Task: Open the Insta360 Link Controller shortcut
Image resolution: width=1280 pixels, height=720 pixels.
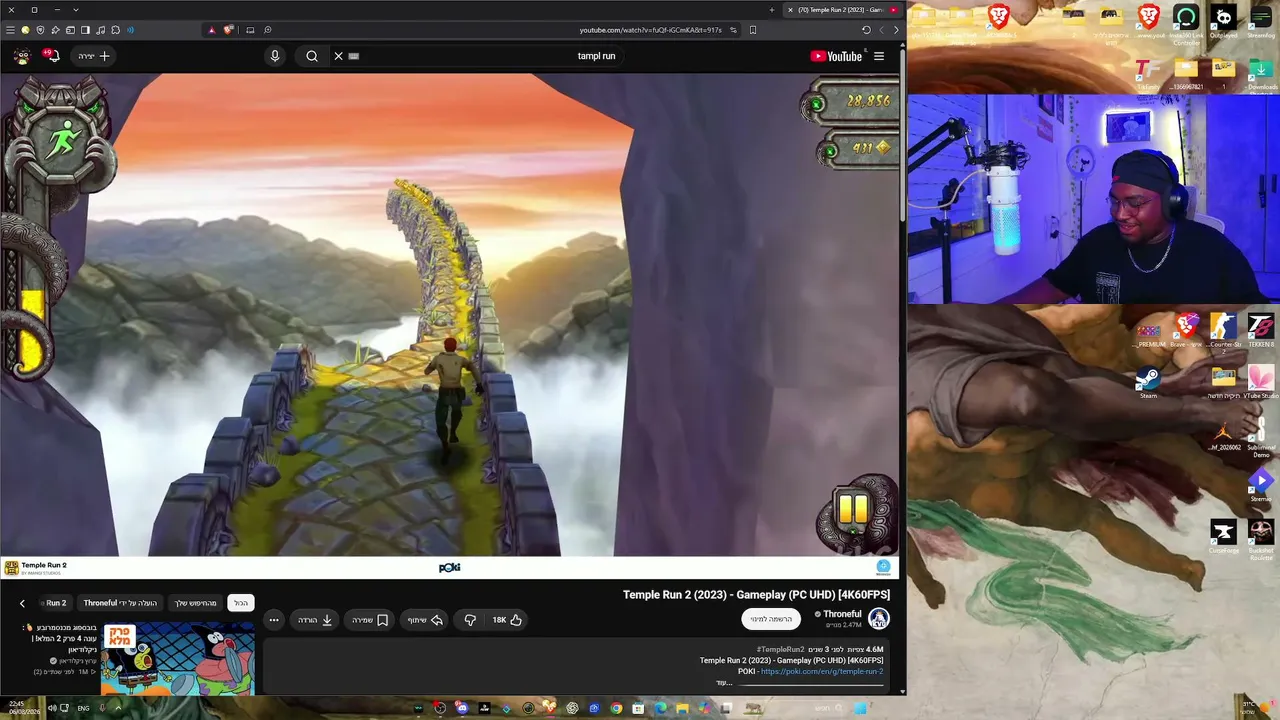Action: pos(1186,23)
